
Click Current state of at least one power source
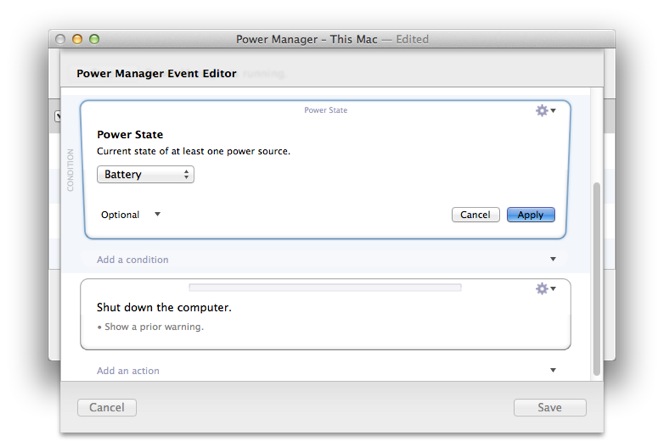pyautogui.click(x=194, y=151)
